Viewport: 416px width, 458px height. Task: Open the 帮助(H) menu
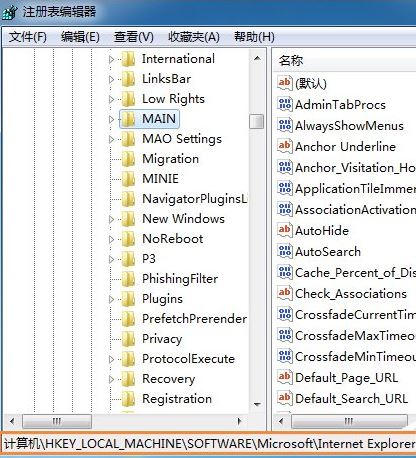[254, 37]
